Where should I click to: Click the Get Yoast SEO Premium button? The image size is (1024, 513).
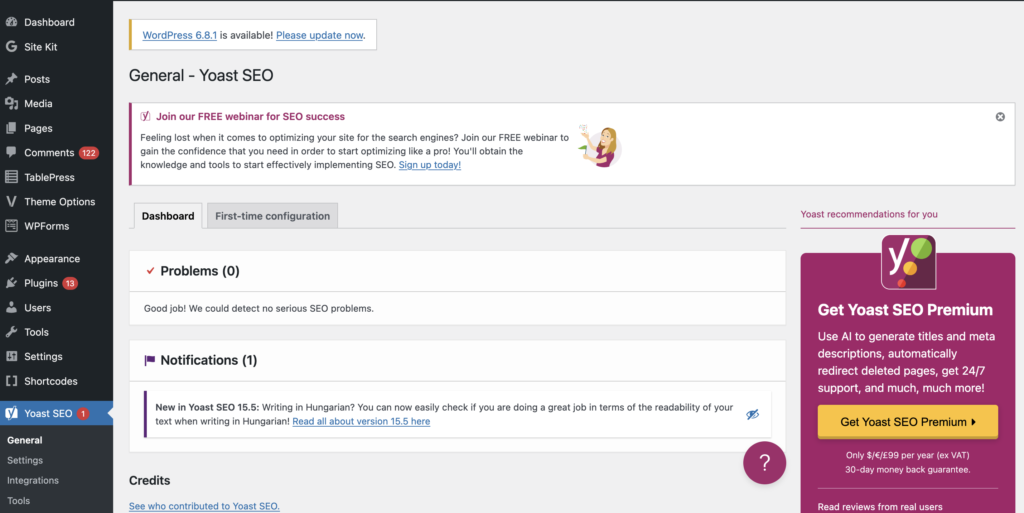[908, 422]
